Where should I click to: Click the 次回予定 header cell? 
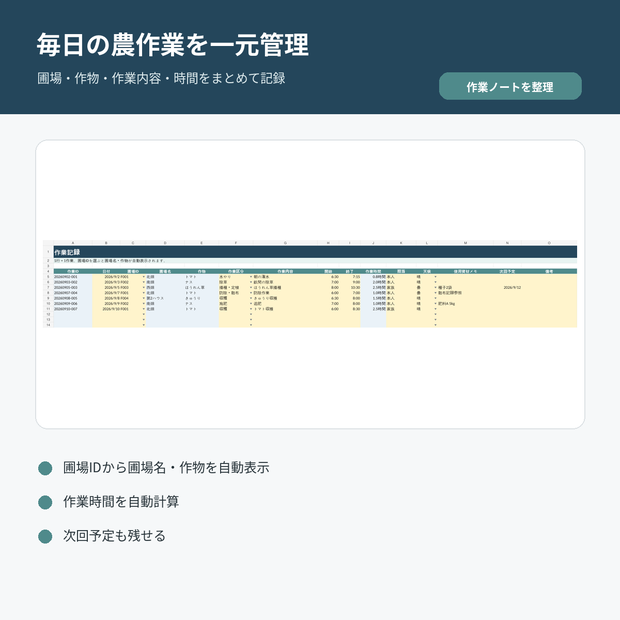click(x=507, y=272)
